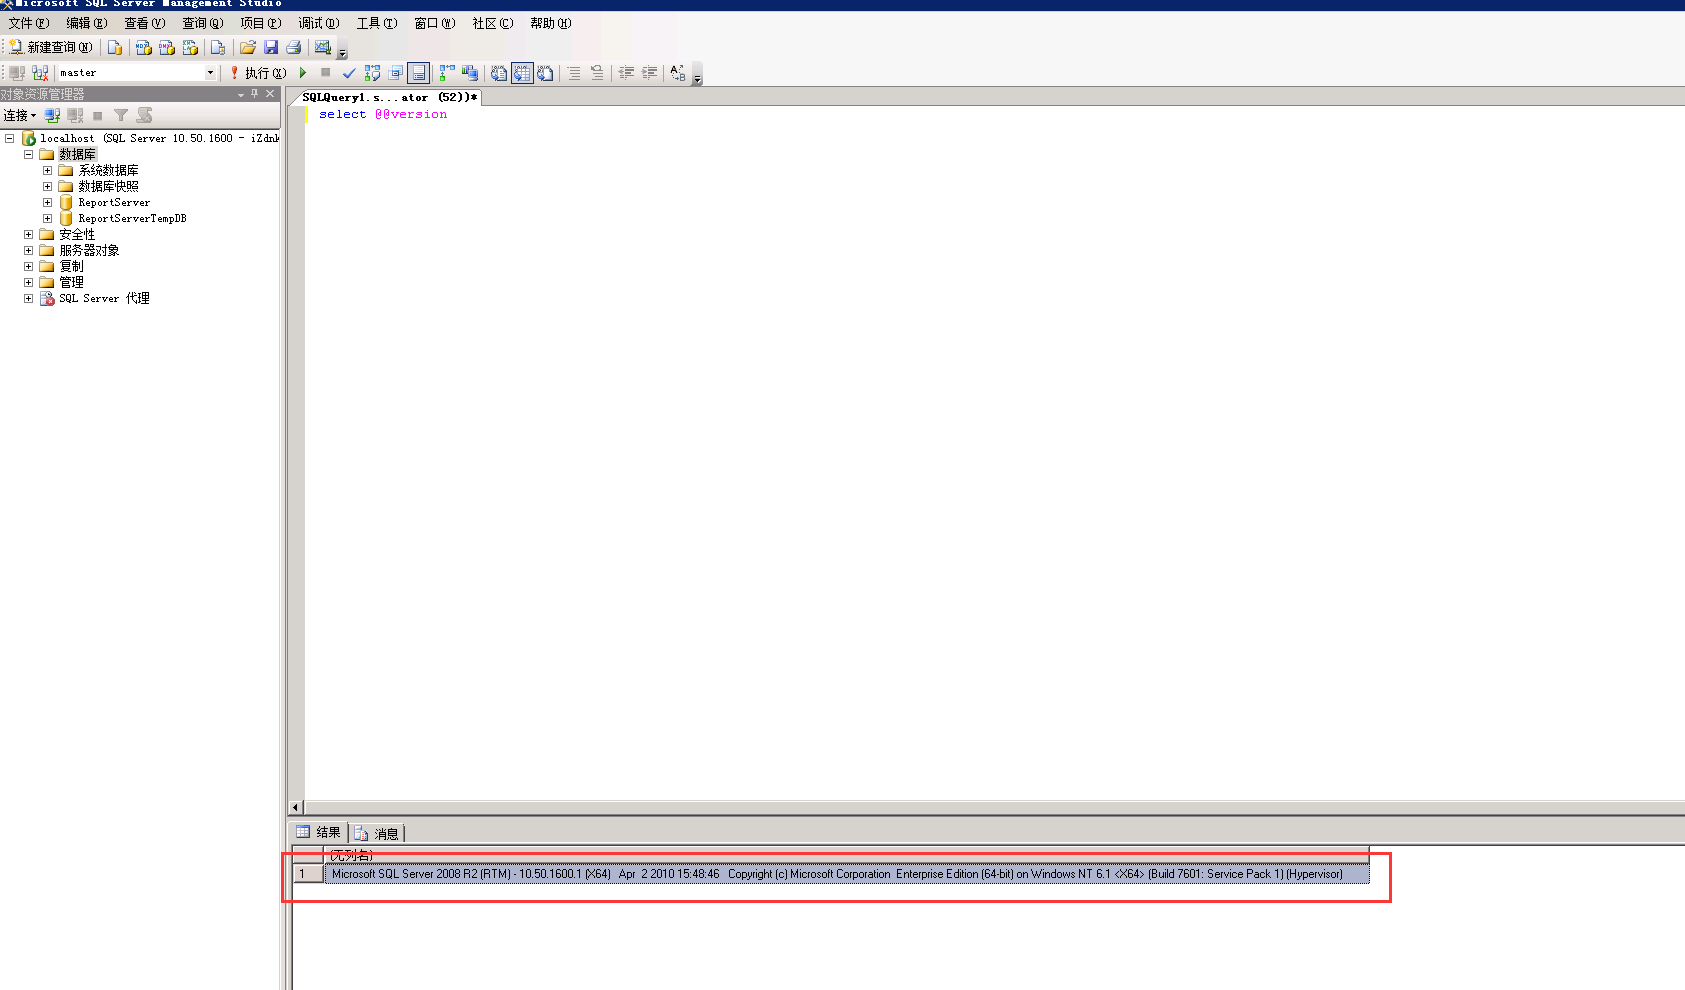Viewport: 1685px width, 990px height.
Task: Expand the 安全性 folder
Action: pos(28,235)
